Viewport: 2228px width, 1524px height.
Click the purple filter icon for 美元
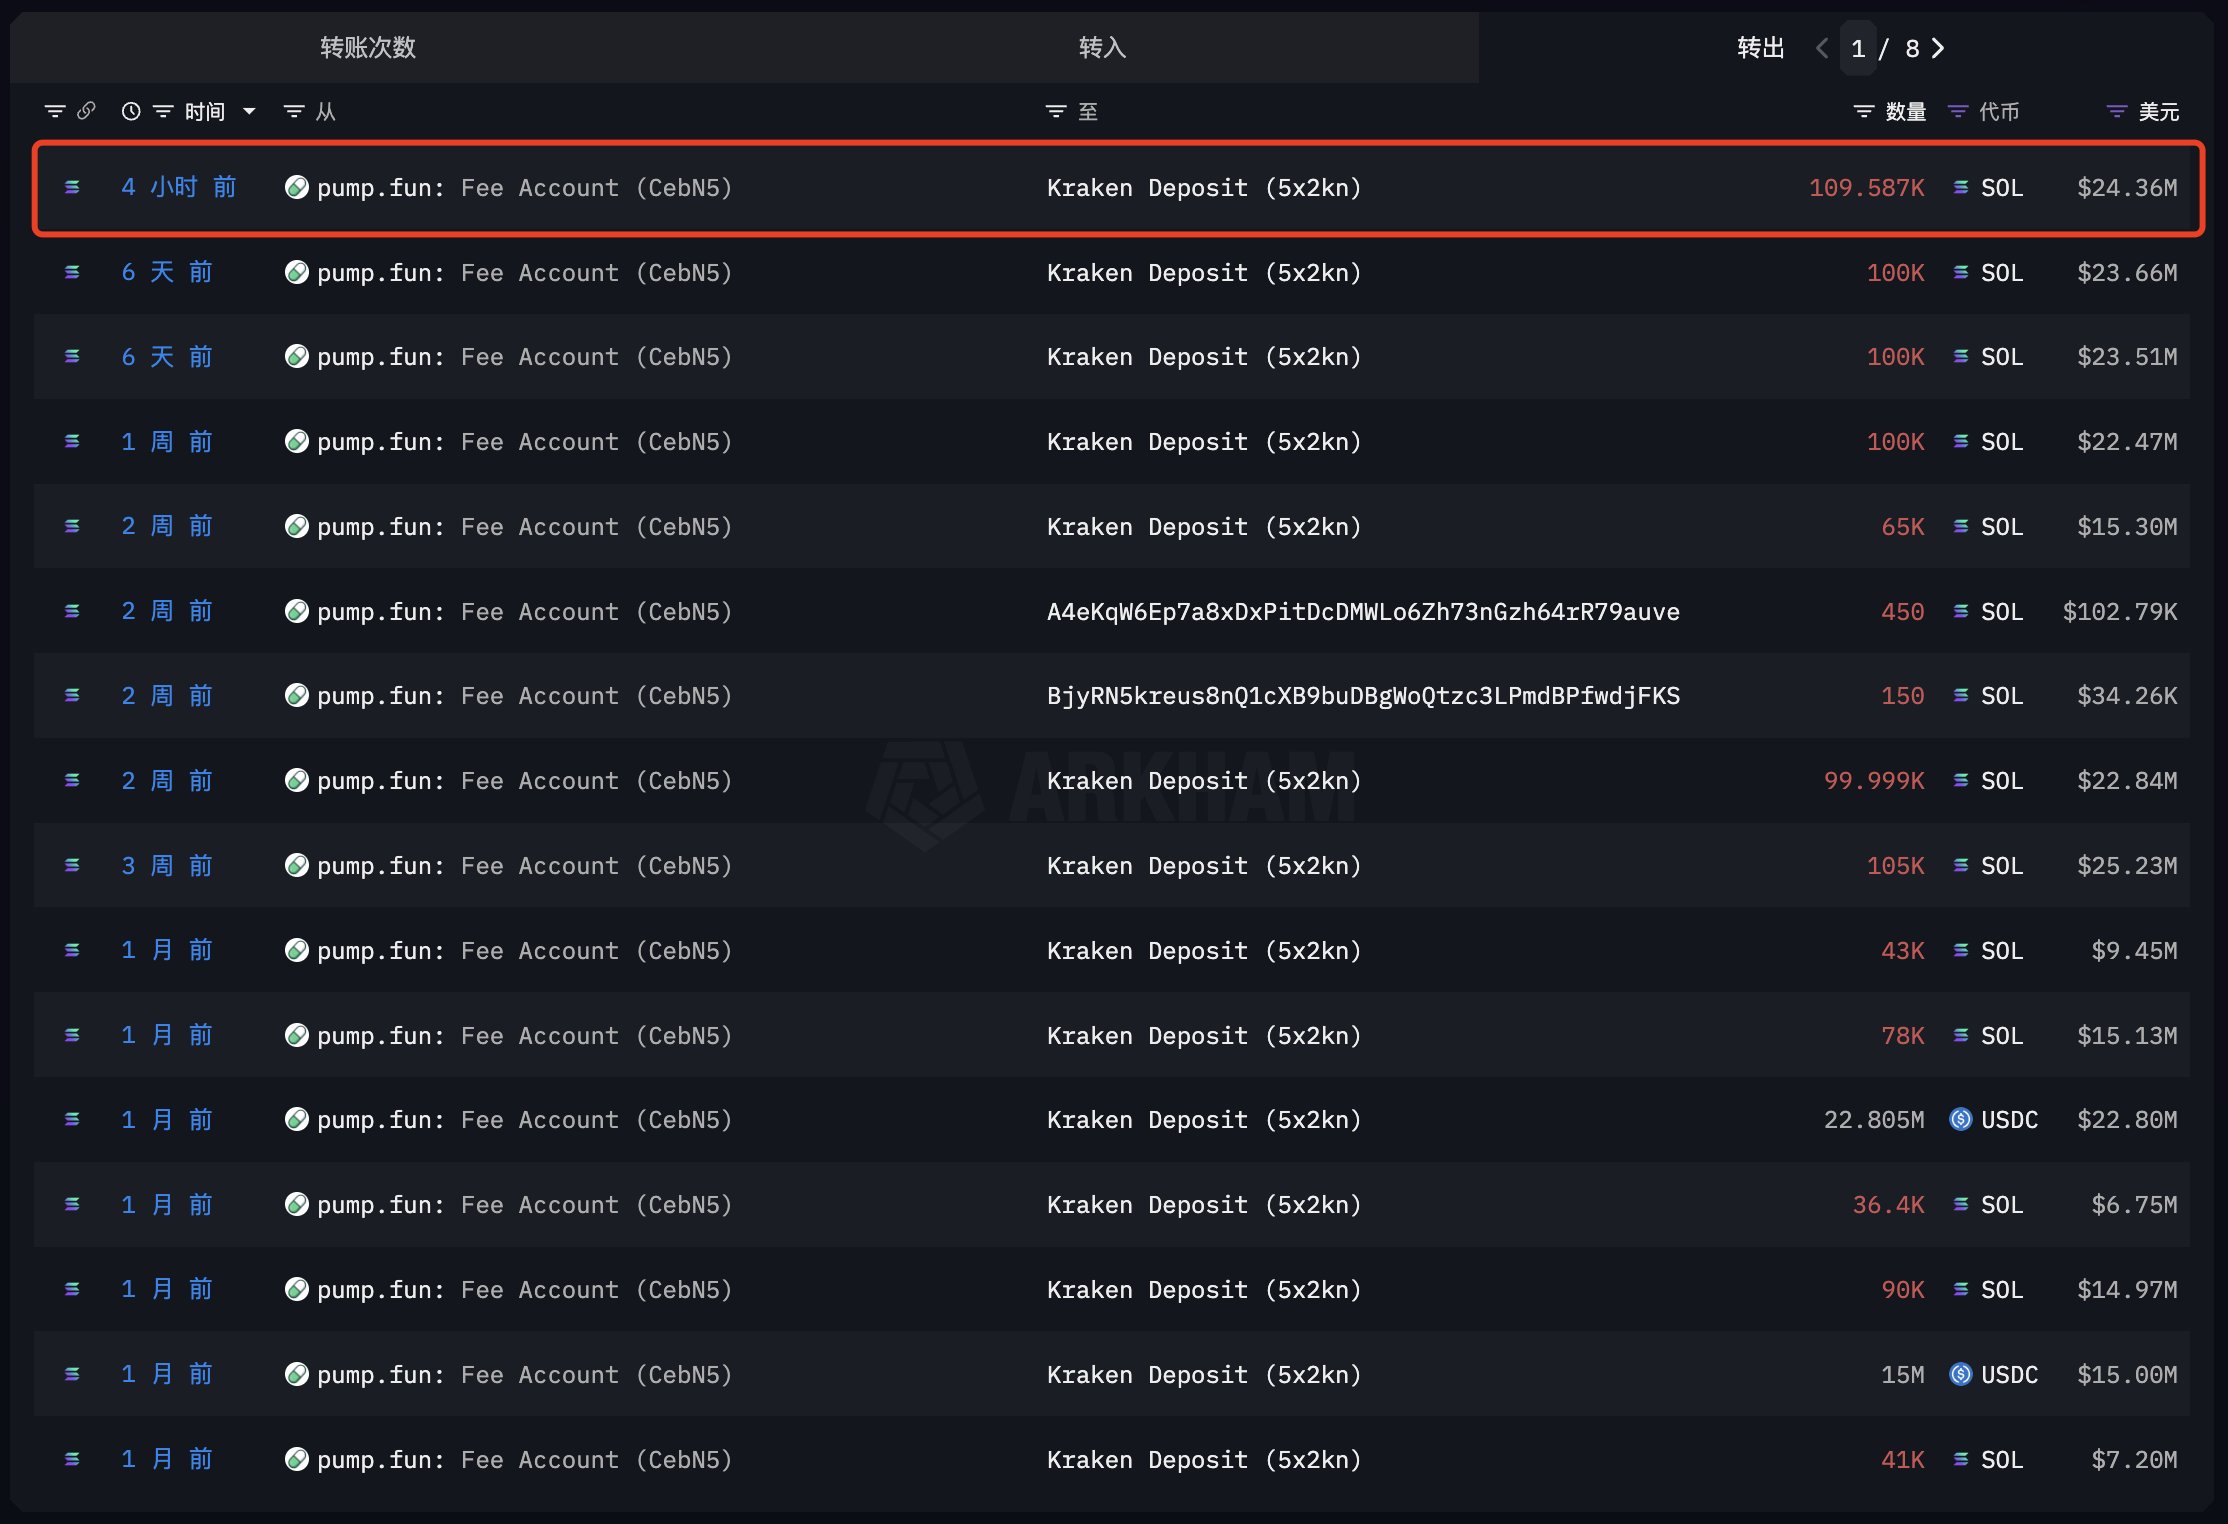tap(2116, 111)
